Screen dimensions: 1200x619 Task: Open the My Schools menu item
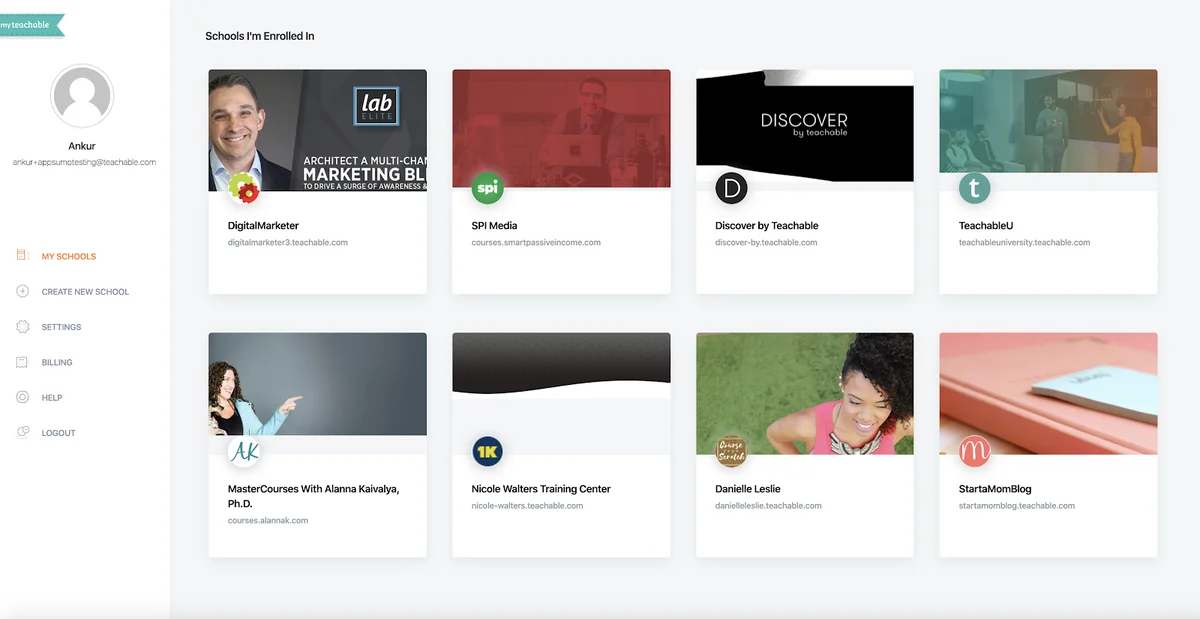pyautogui.click(x=69, y=256)
